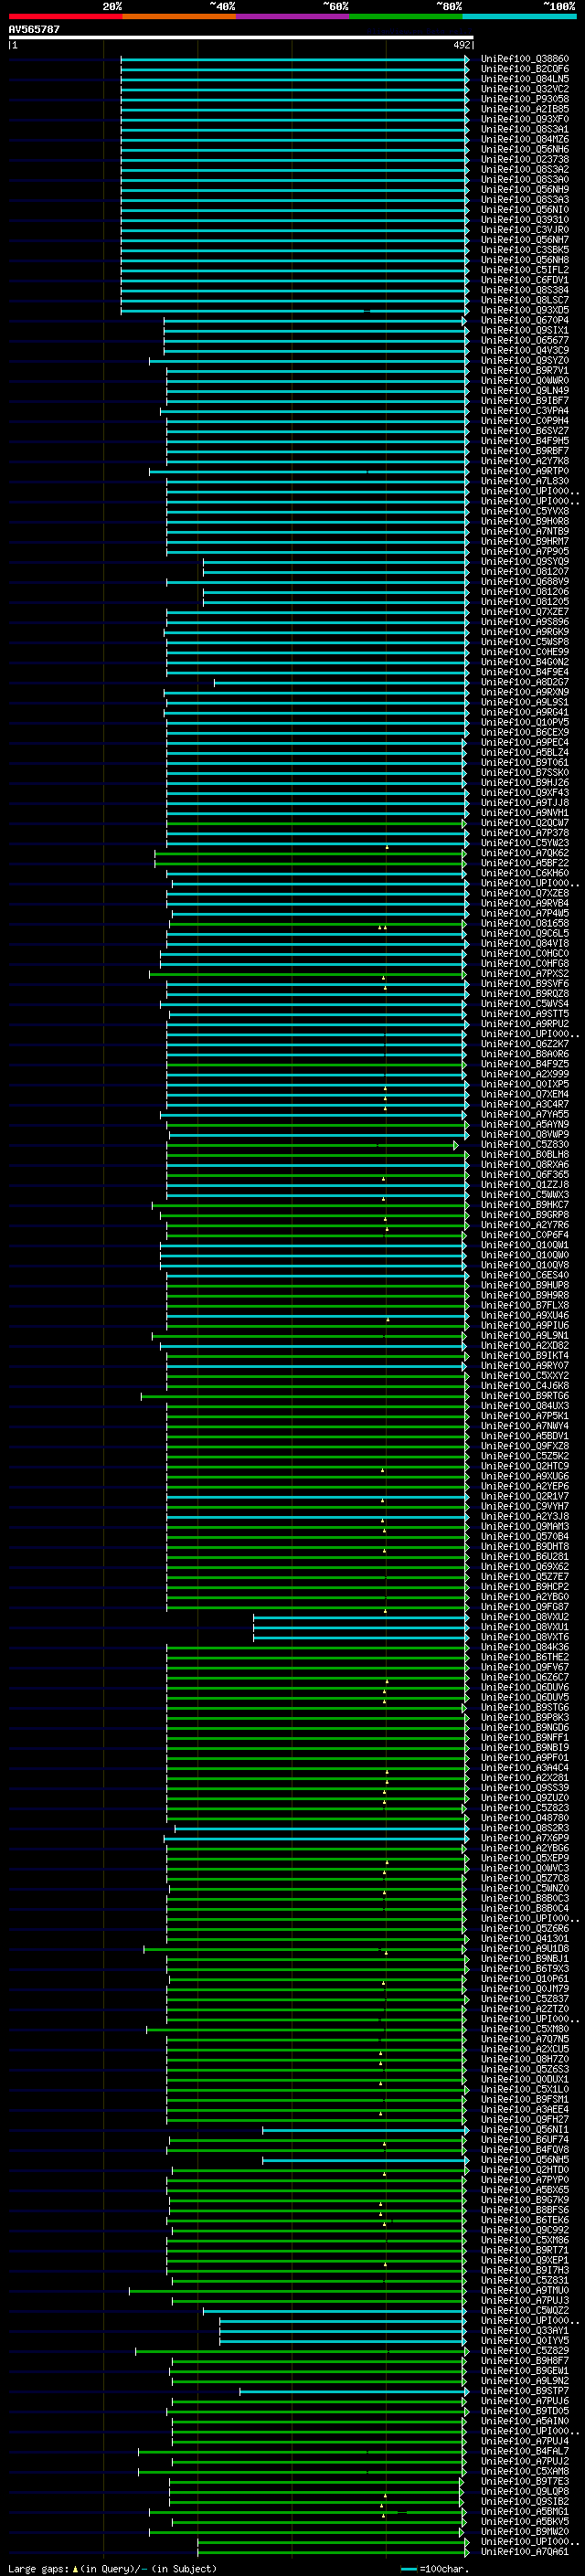Click the cyan ~100% identity legend bar
Screen dimensions: 585x2576
[520, 16]
